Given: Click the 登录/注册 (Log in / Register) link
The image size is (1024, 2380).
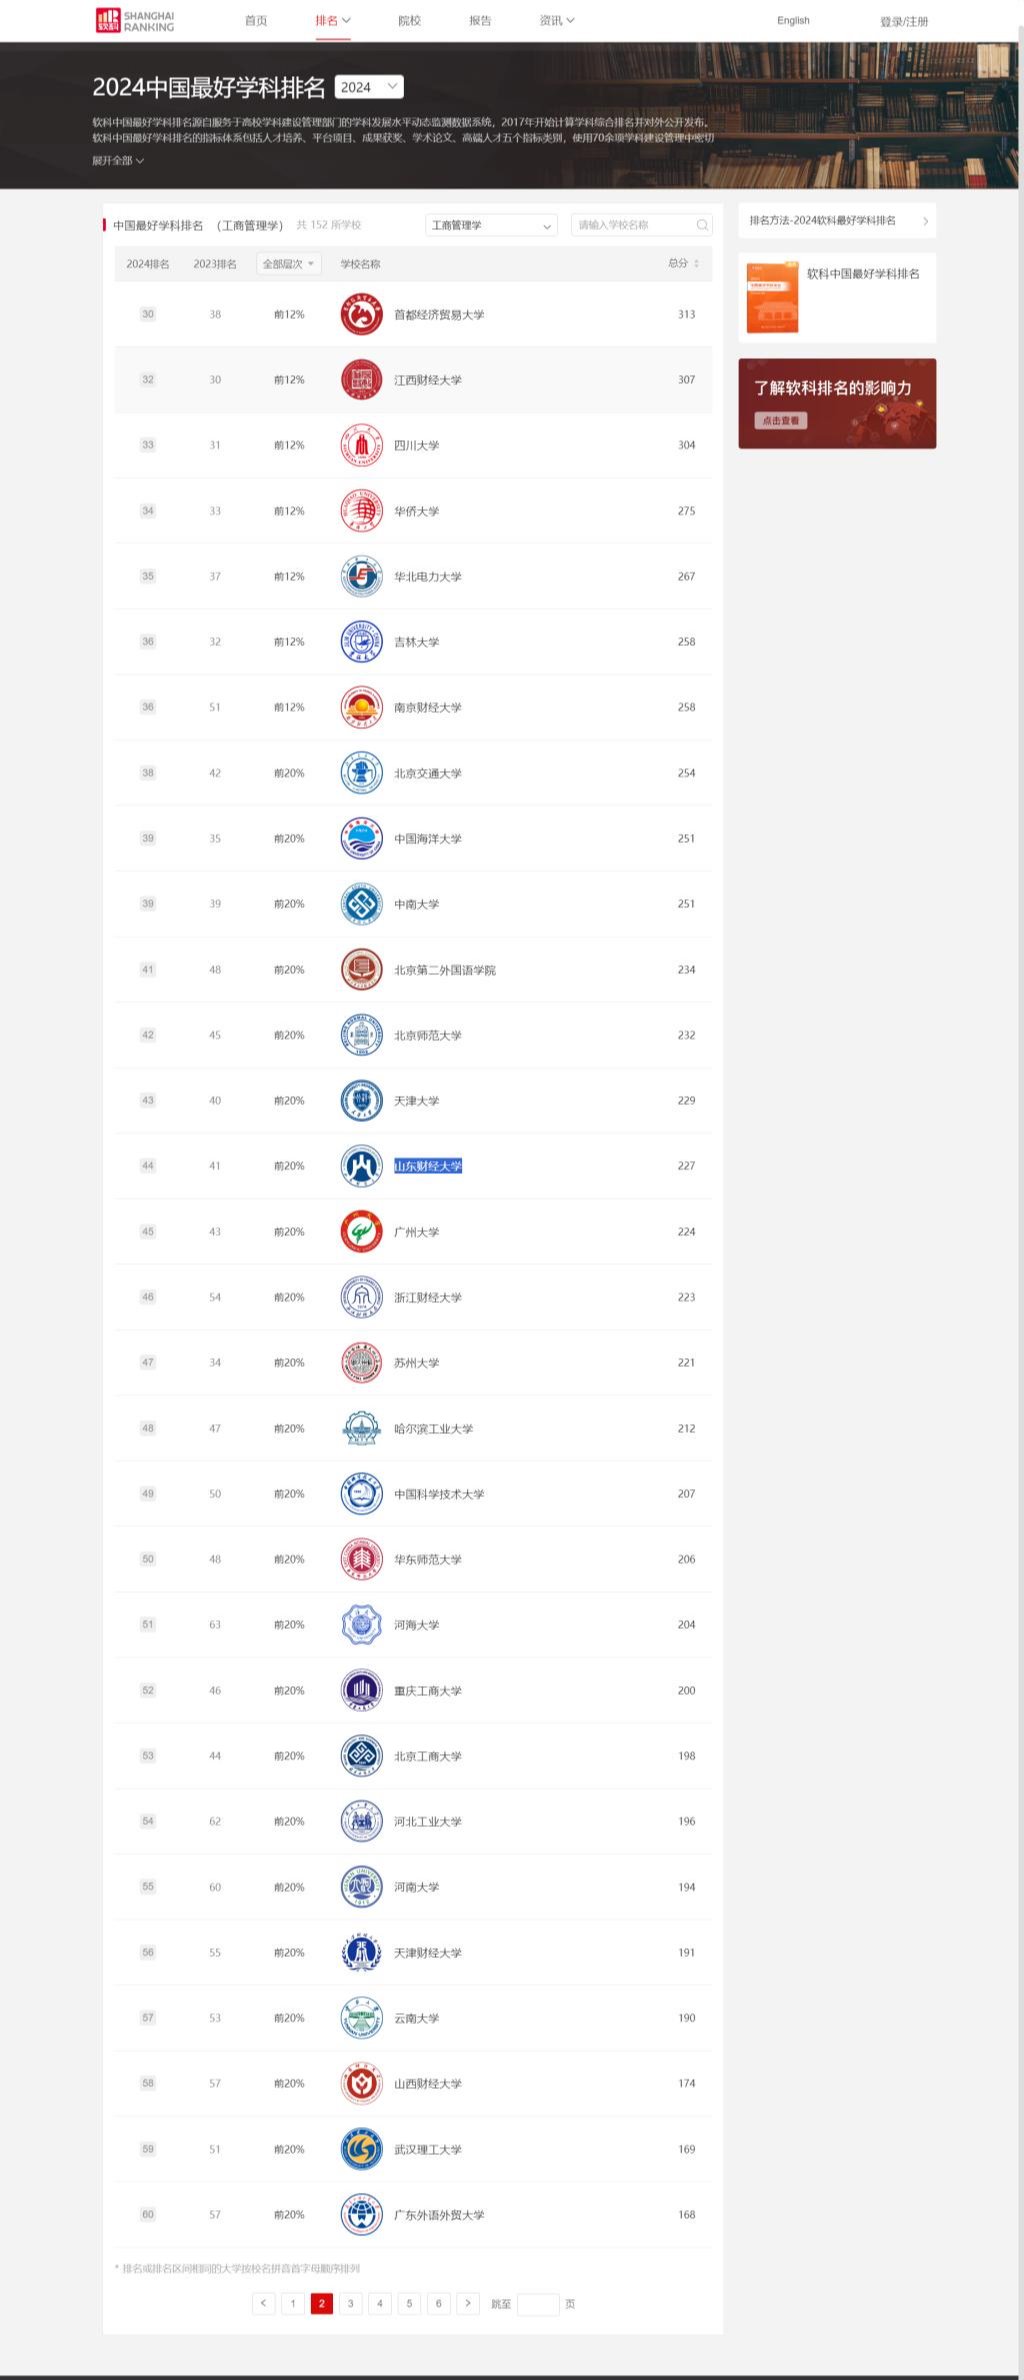Looking at the screenshot, I should (x=904, y=21).
